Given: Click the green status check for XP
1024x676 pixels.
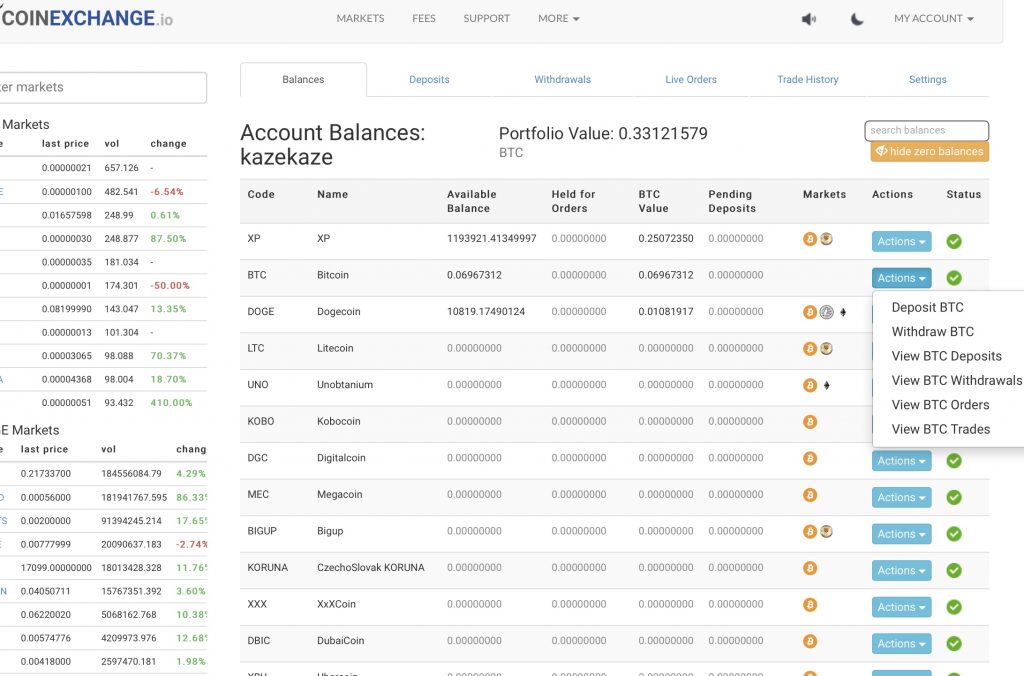Looking at the screenshot, I should click(x=954, y=242).
